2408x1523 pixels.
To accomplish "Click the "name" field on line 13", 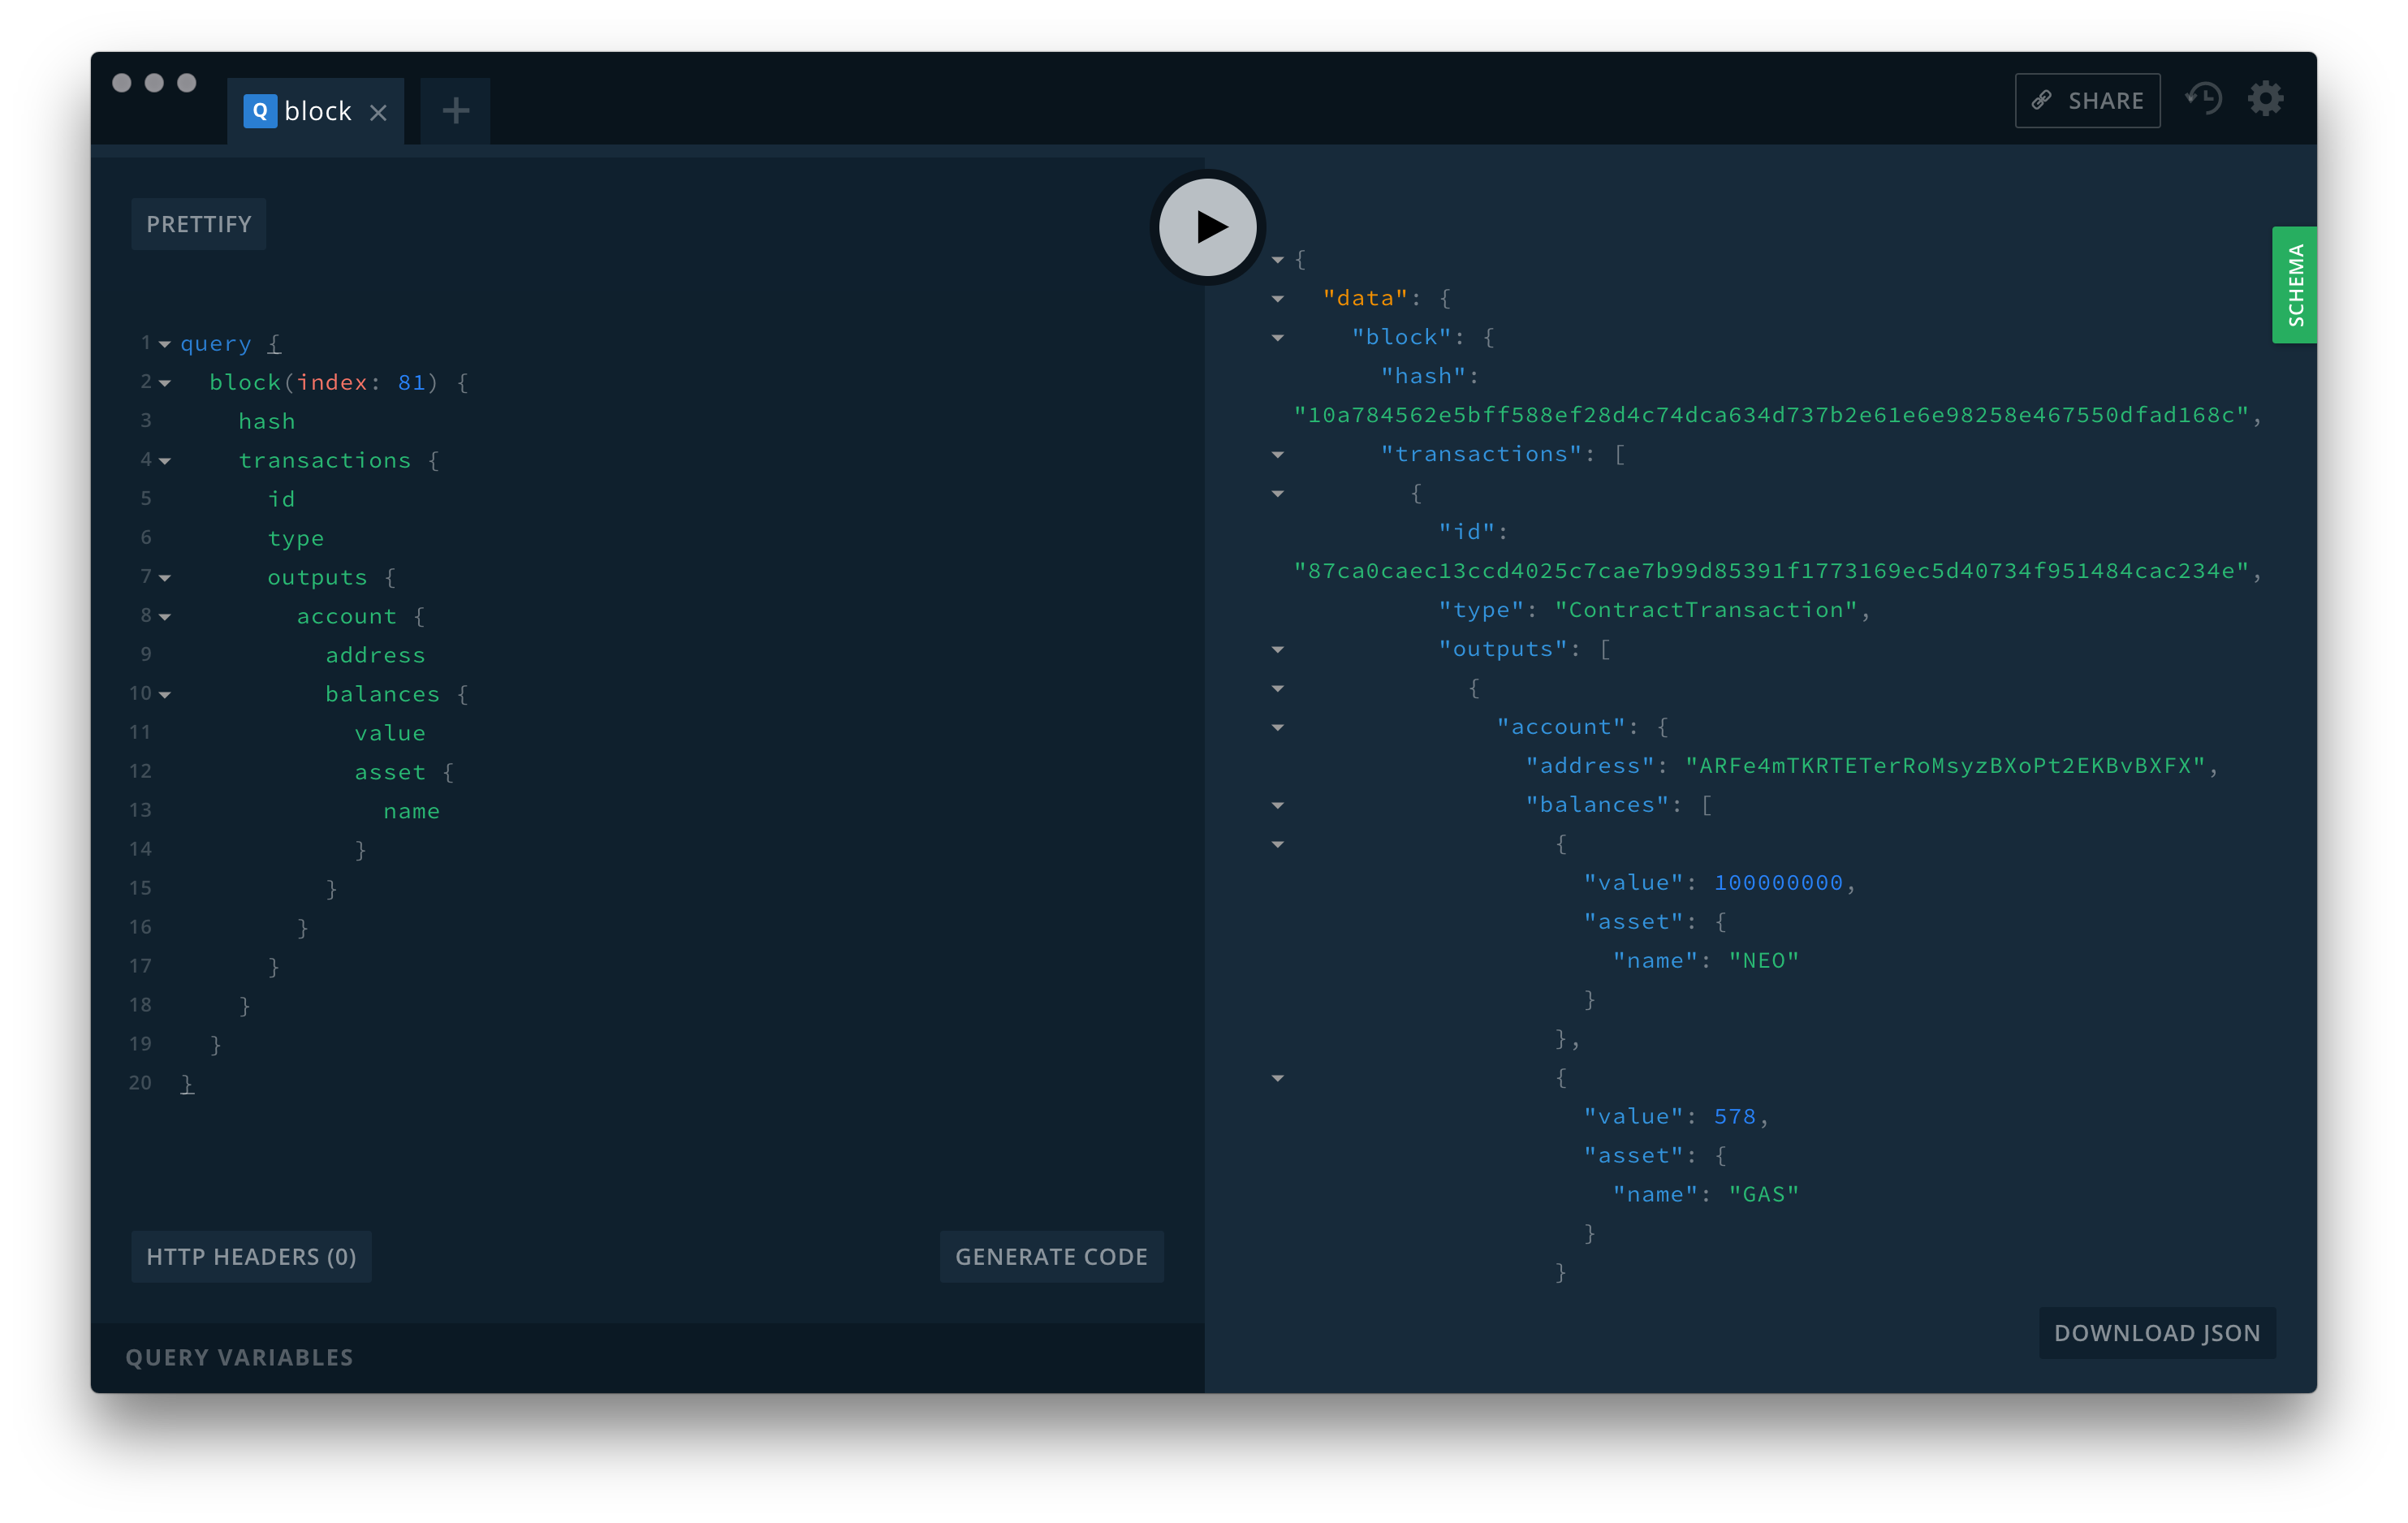I will [x=411, y=811].
